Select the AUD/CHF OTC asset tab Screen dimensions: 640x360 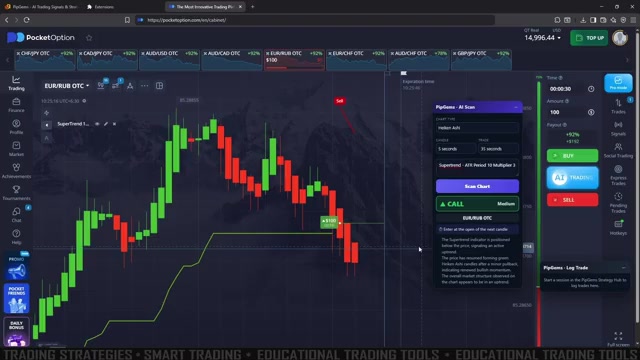tap(419, 60)
